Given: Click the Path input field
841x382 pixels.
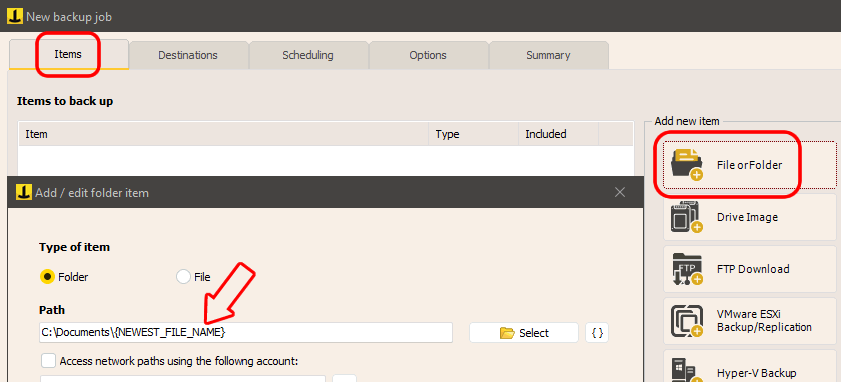Looking at the screenshot, I should pos(246,333).
